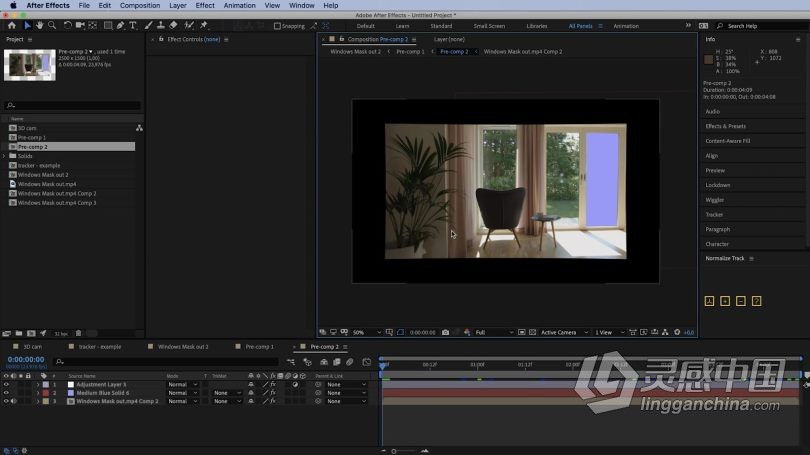The height and width of the screenshot is (455, 810).
Task: Open the 1 View layout dropdown
Action: 609,333
